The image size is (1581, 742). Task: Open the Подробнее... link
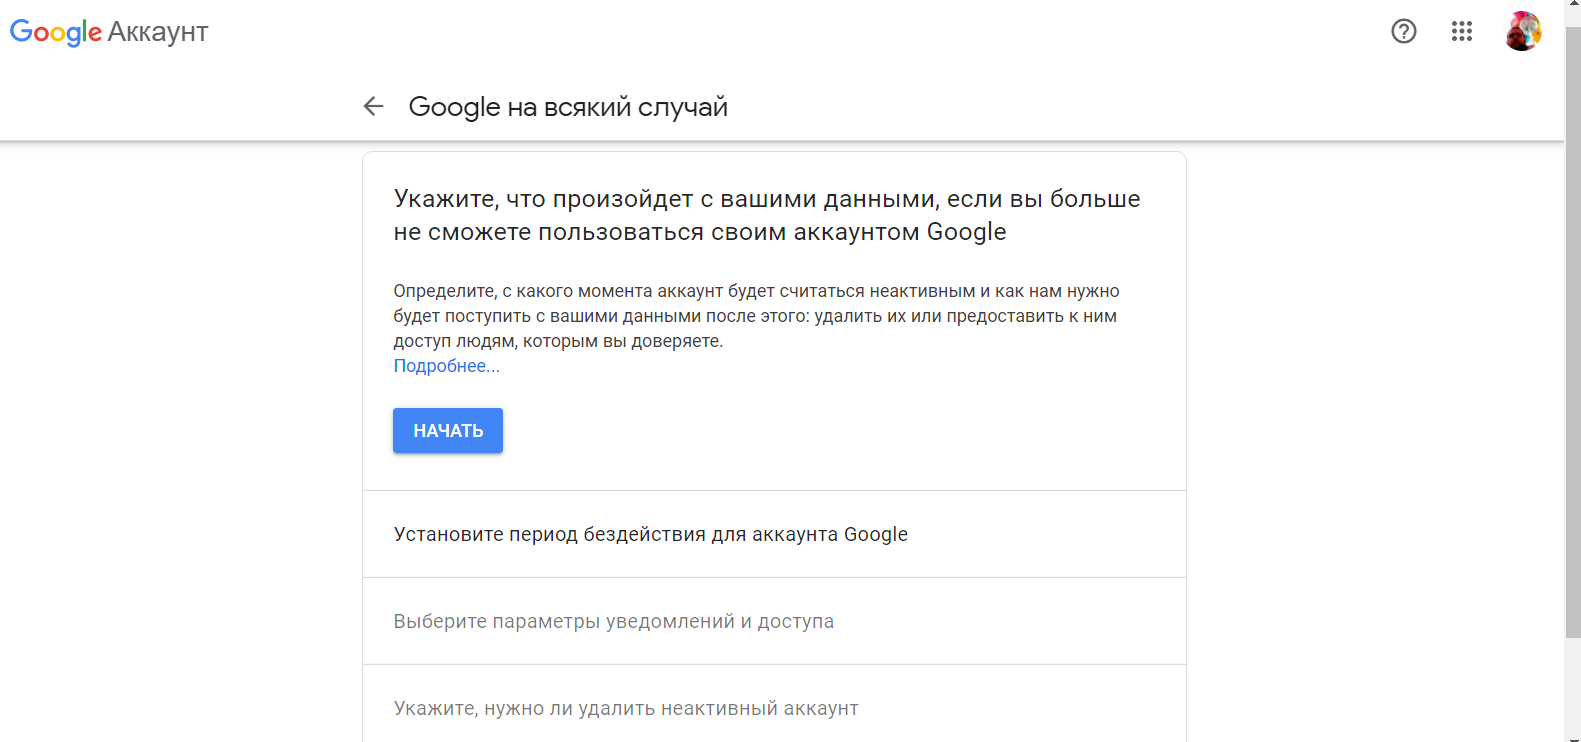[447, 366]
